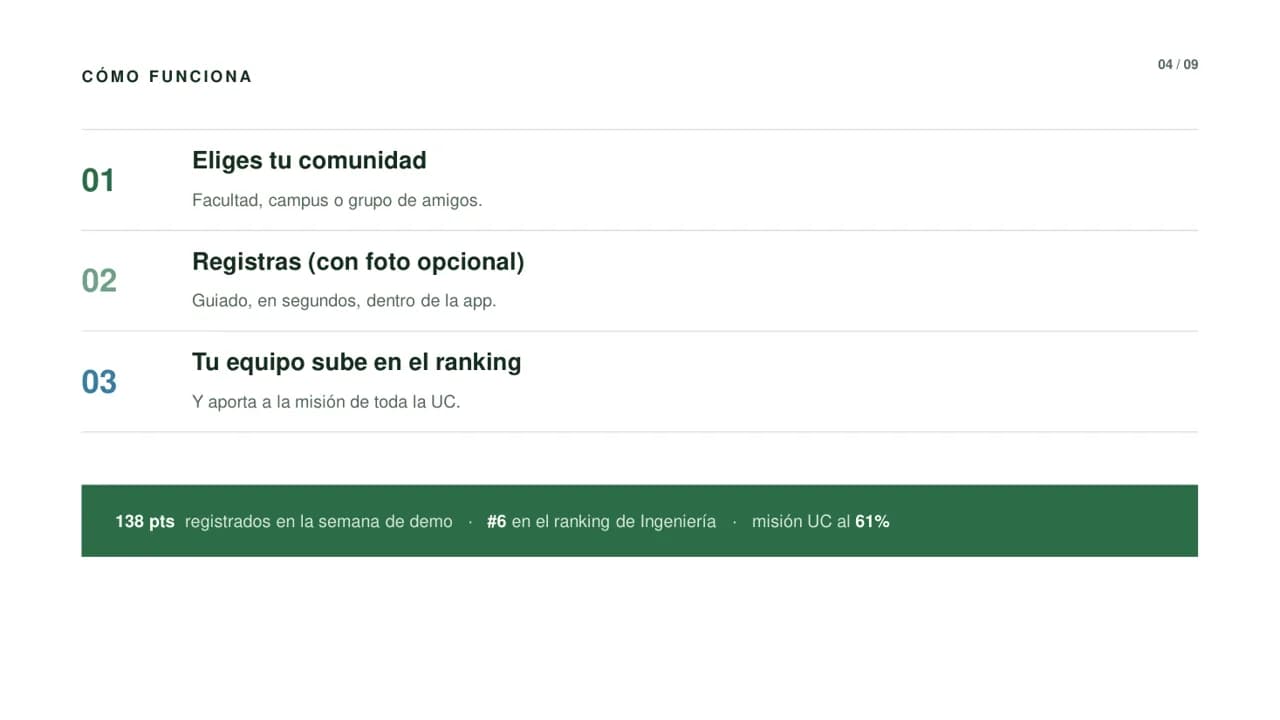The width and height of the screenshot is (1280, 720).
Task: Click the bold #6 ranking number
Action: coord(497,521)
